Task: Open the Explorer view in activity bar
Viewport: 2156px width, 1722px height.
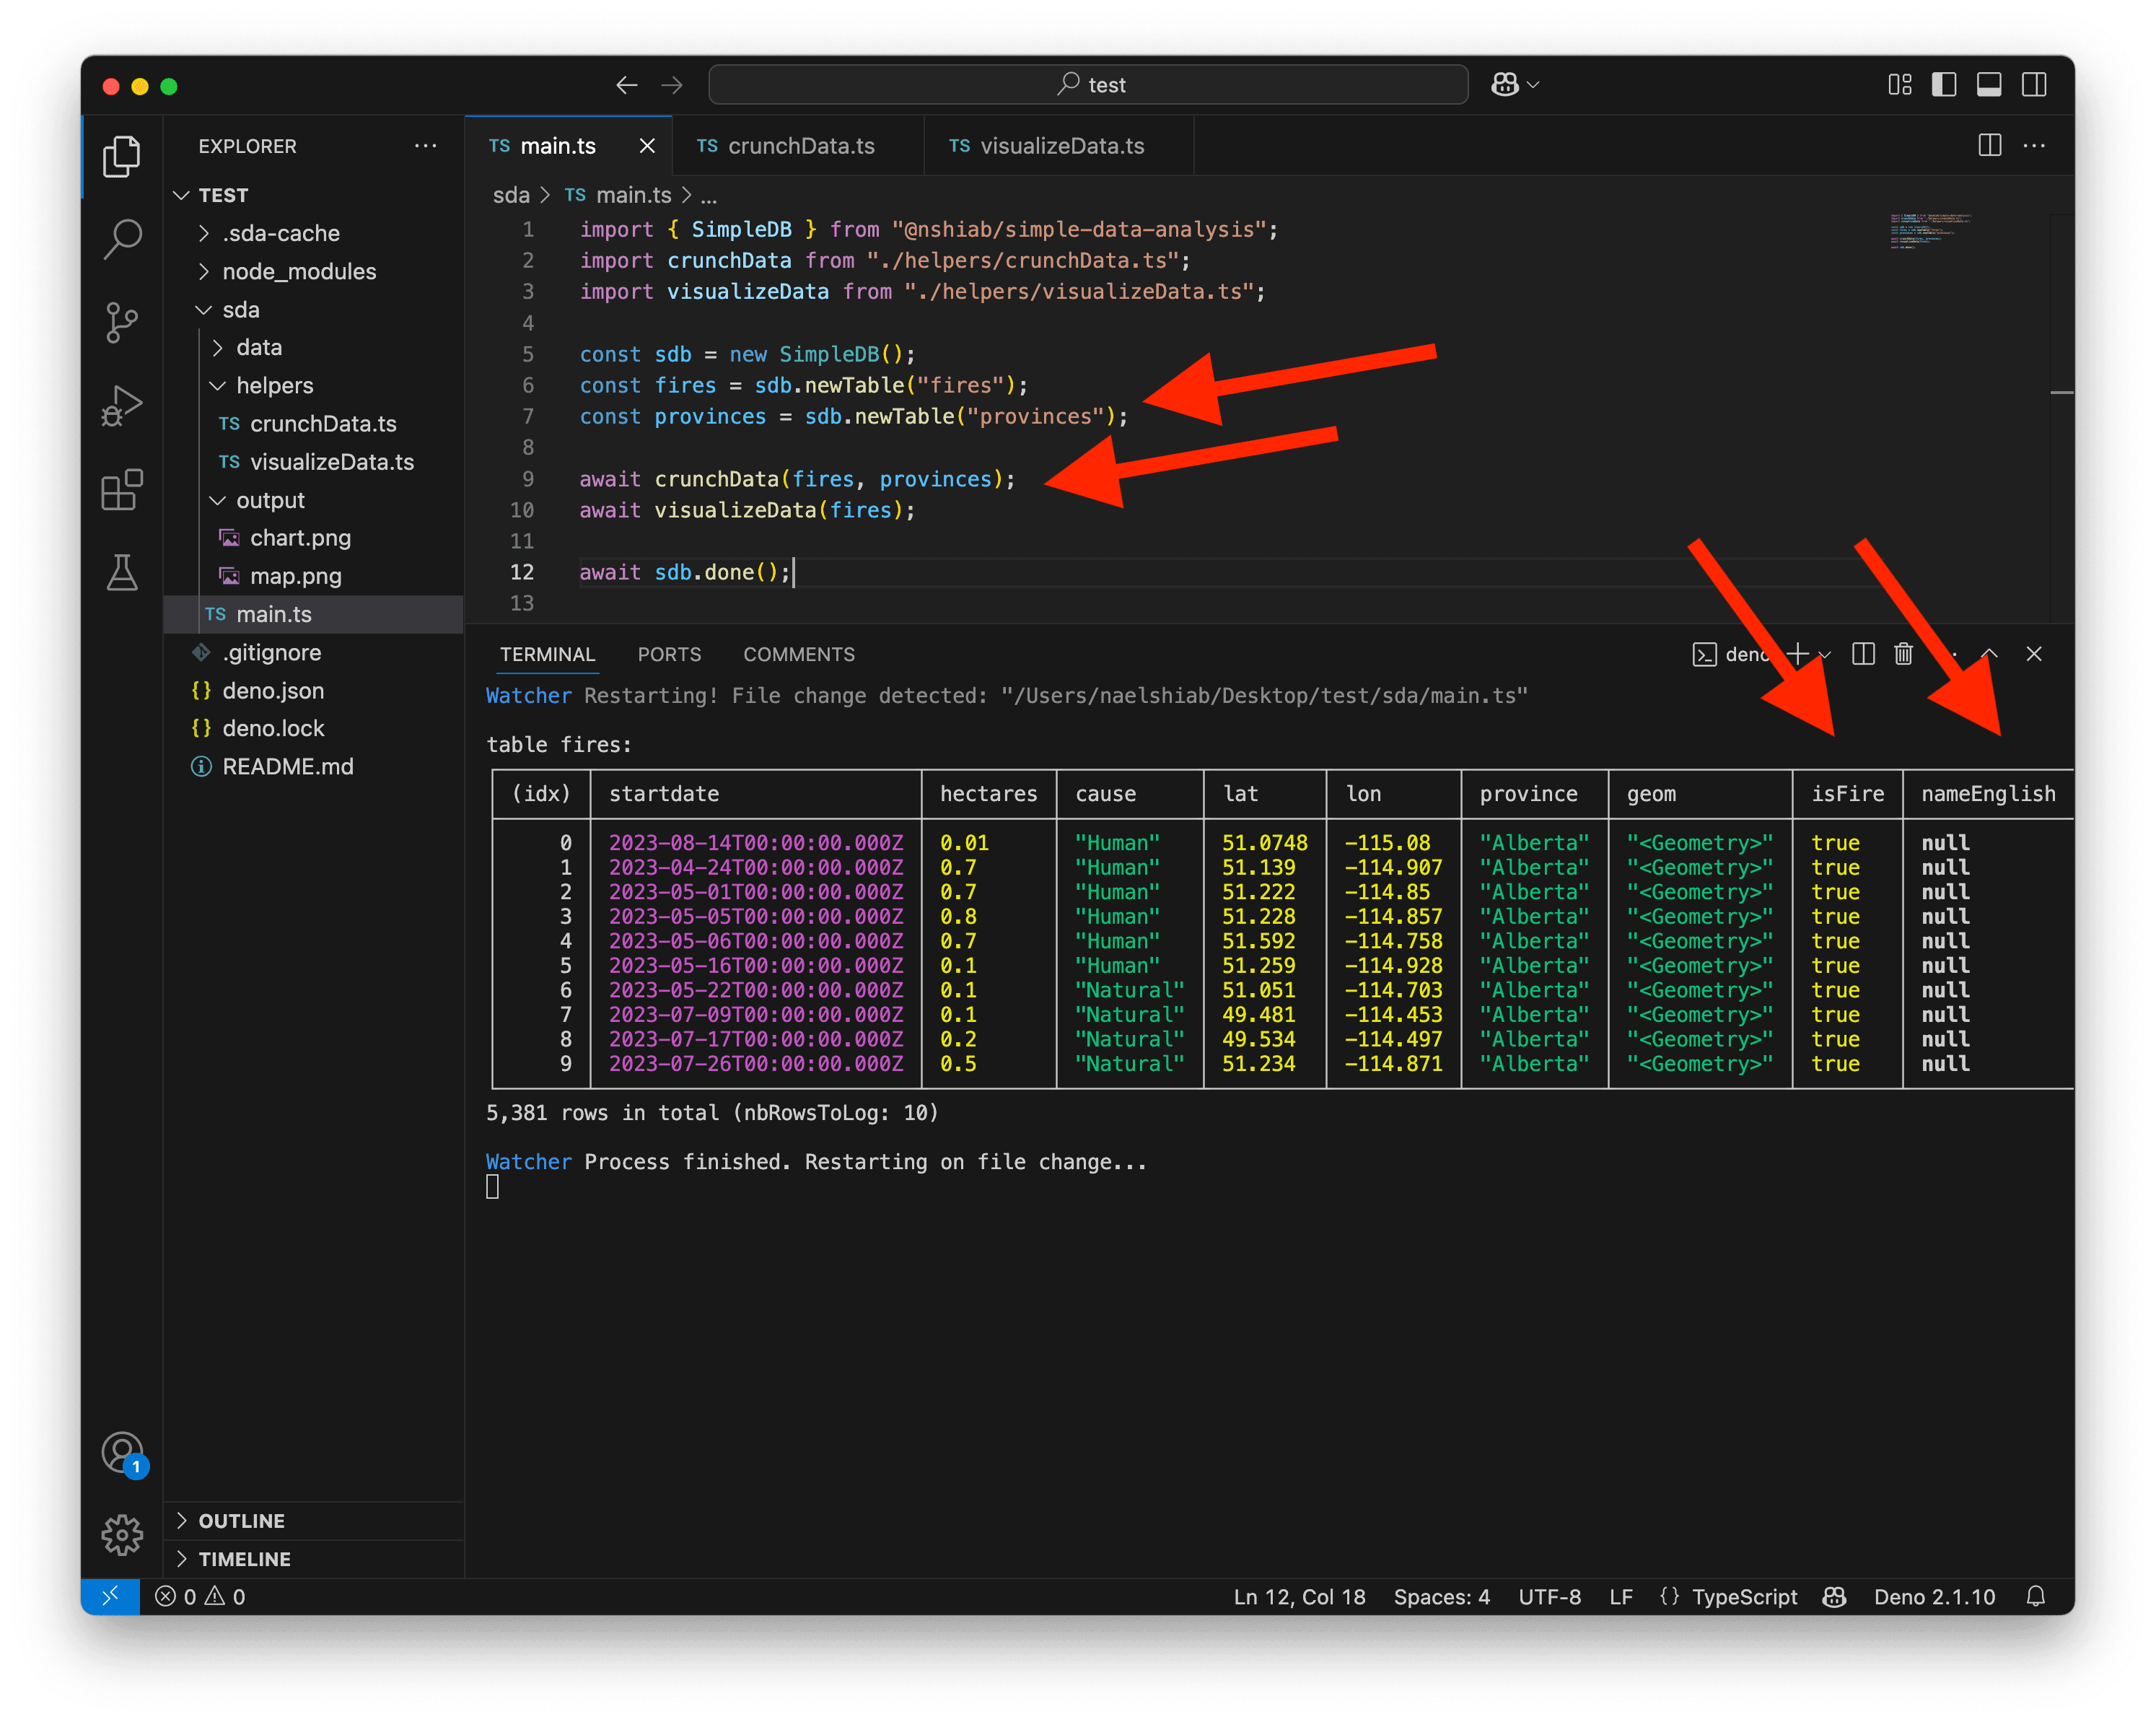Action: 122,157
